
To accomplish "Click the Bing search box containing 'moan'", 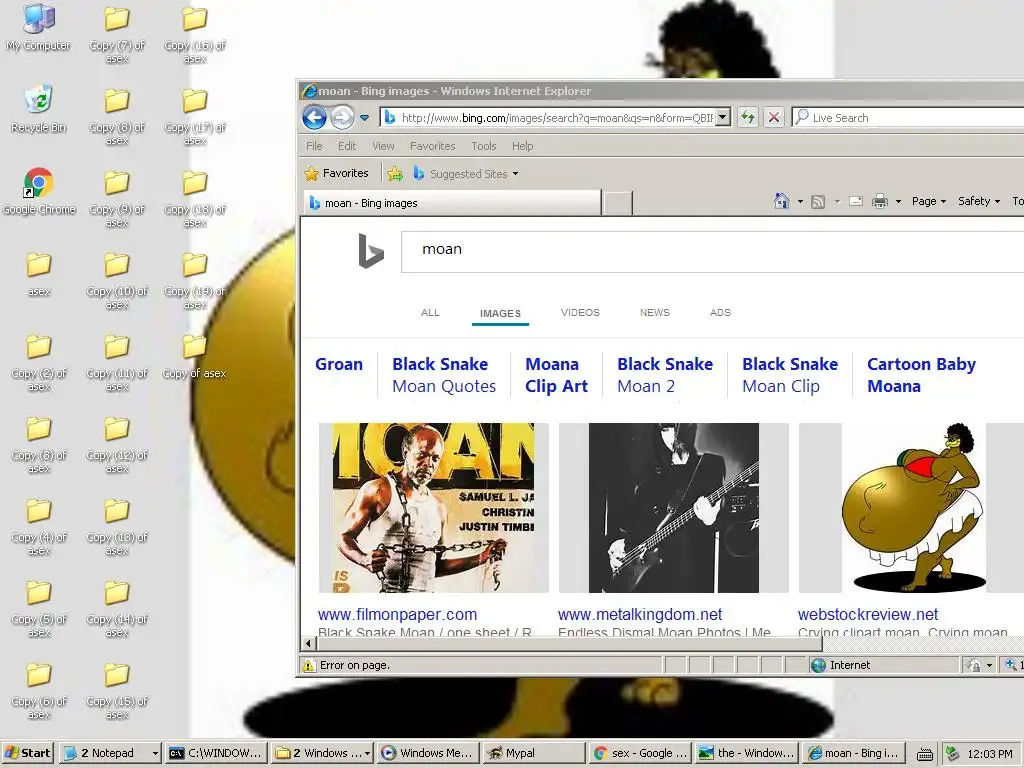I will coord(712,251).
